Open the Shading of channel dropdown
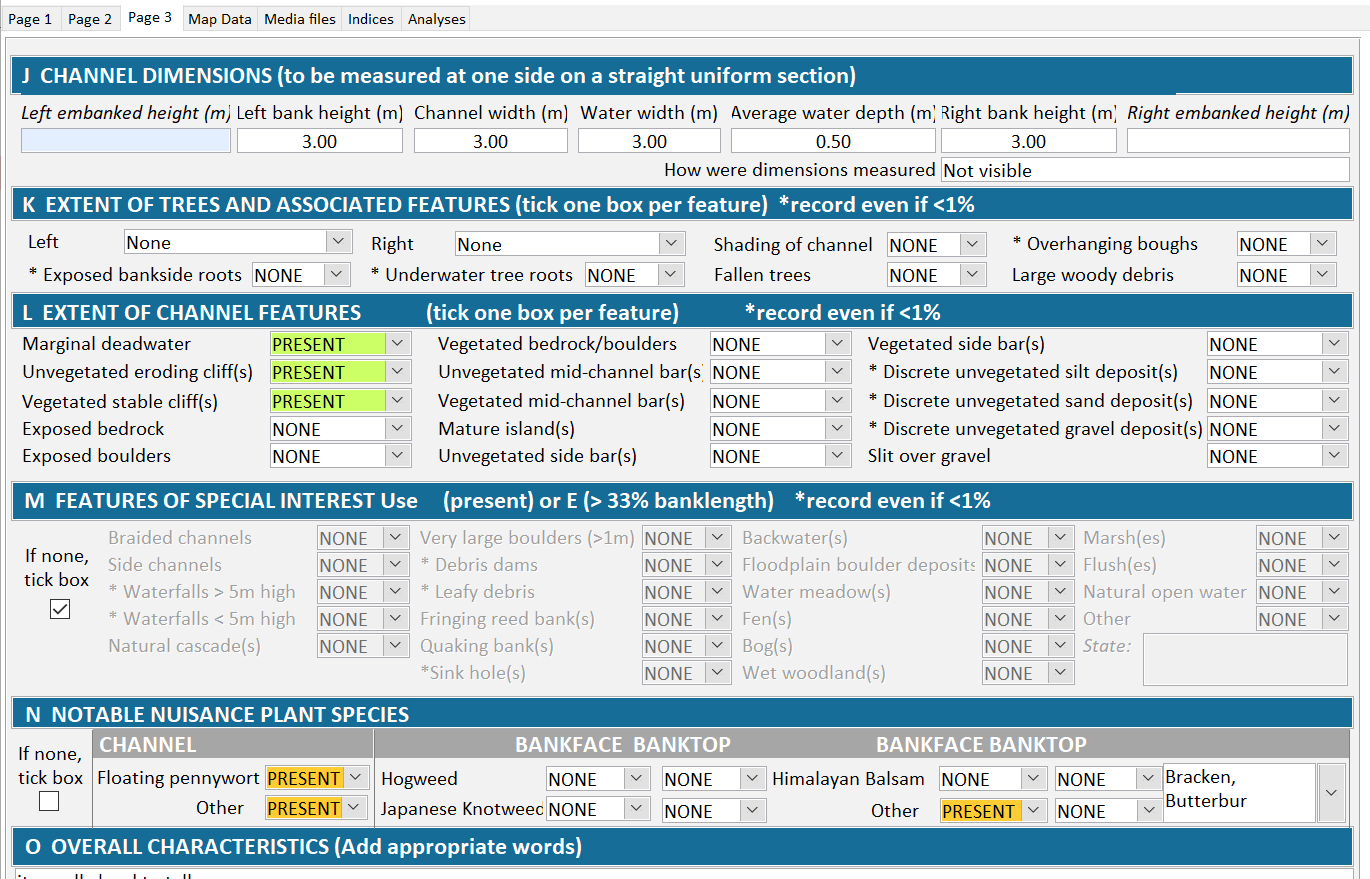This screenshot has height=879, width=1370. click(937, 245)
